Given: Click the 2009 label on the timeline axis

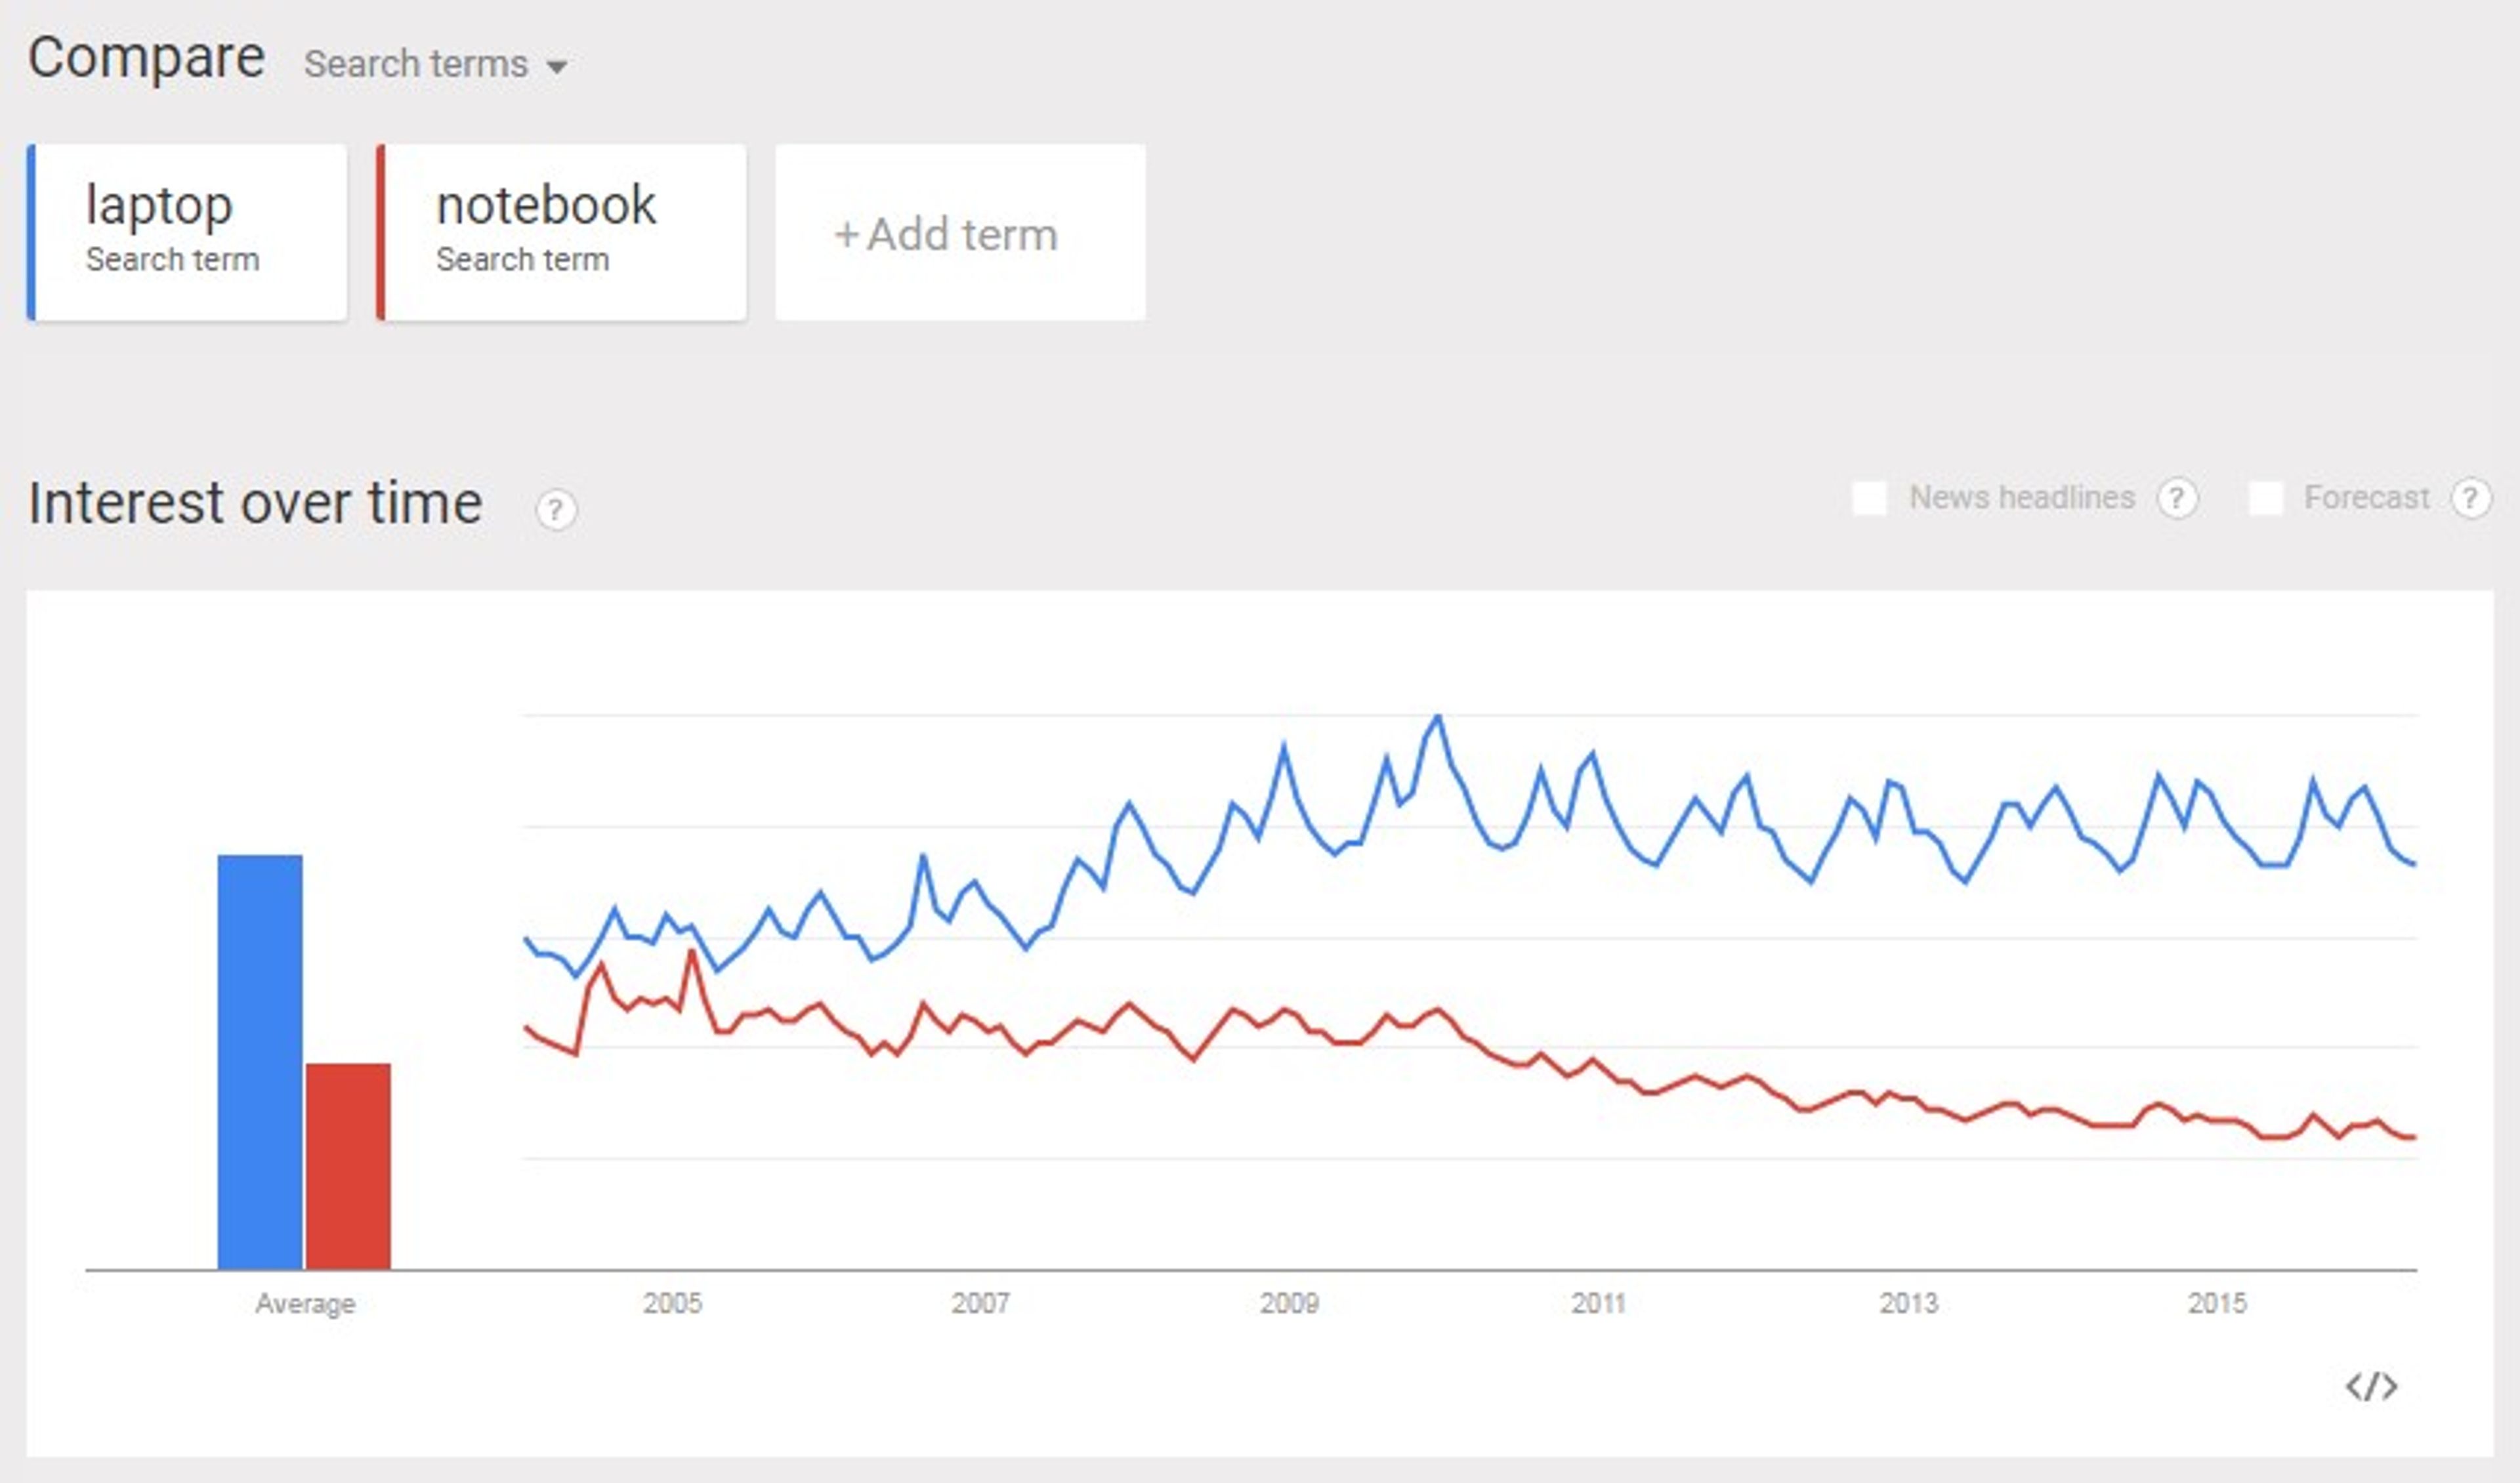Looking at the screenshot, I should pos(1291,1302).
